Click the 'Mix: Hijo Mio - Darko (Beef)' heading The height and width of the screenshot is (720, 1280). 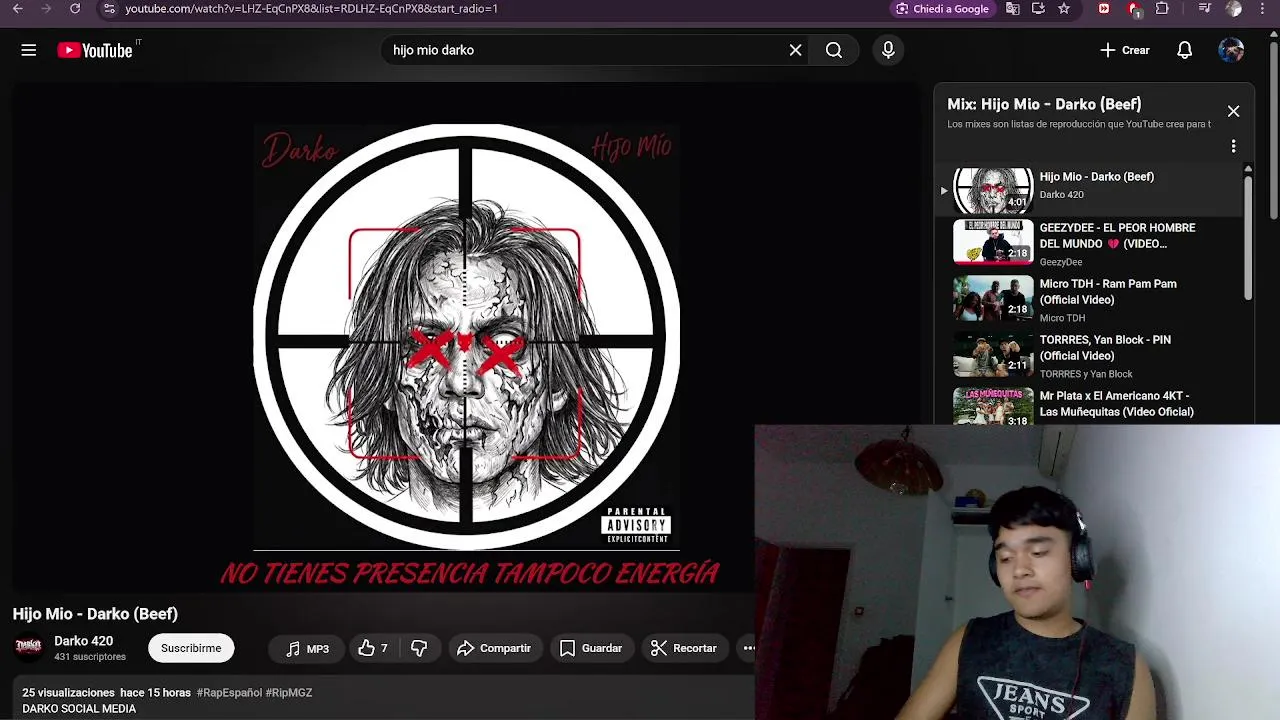pyautogui.click(x=1044, y=104)
